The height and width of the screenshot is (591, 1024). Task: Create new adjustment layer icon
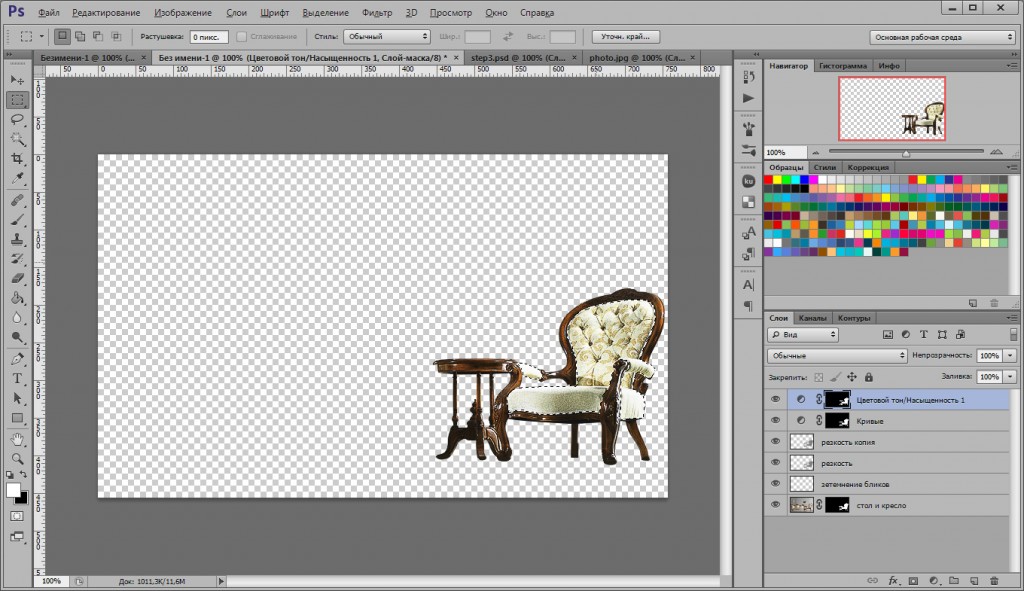click(934, 580)
